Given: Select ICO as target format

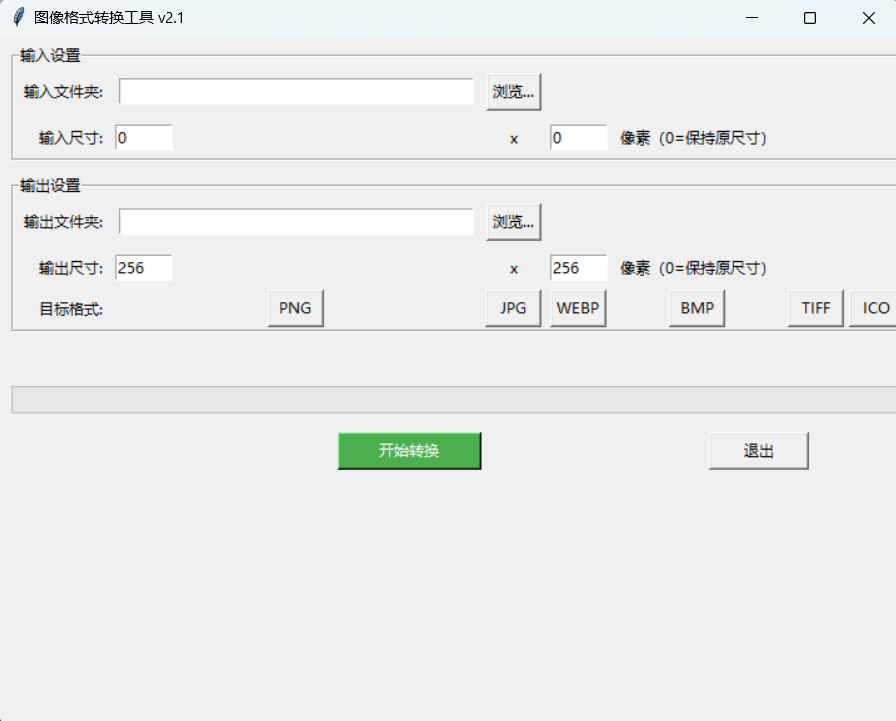Looking at the screenshot, I should (x=872, y=308).
